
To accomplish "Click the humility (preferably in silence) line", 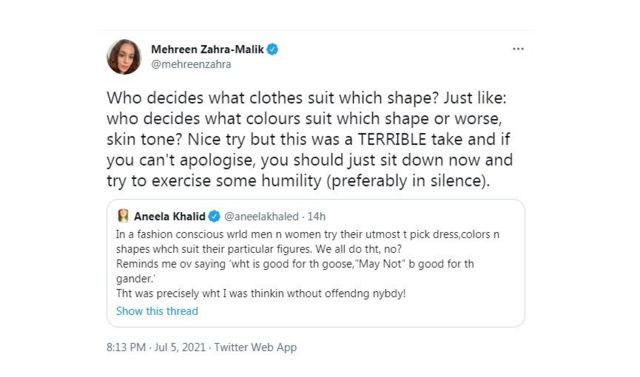I will point(298,181).
